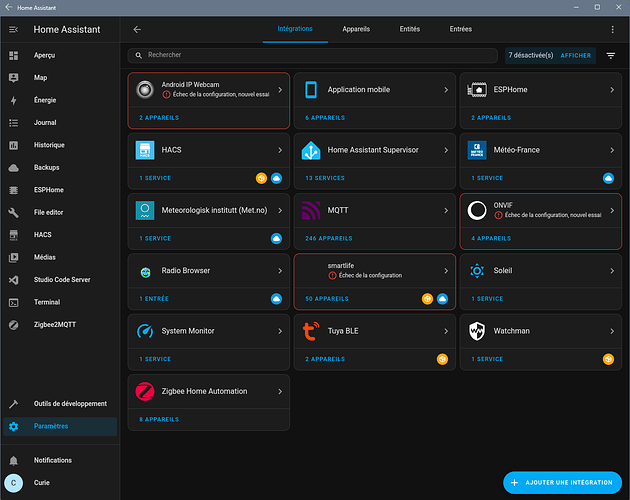
Task: Open 4 APPAREILS link on ONVIF
Action: (491, 238)
